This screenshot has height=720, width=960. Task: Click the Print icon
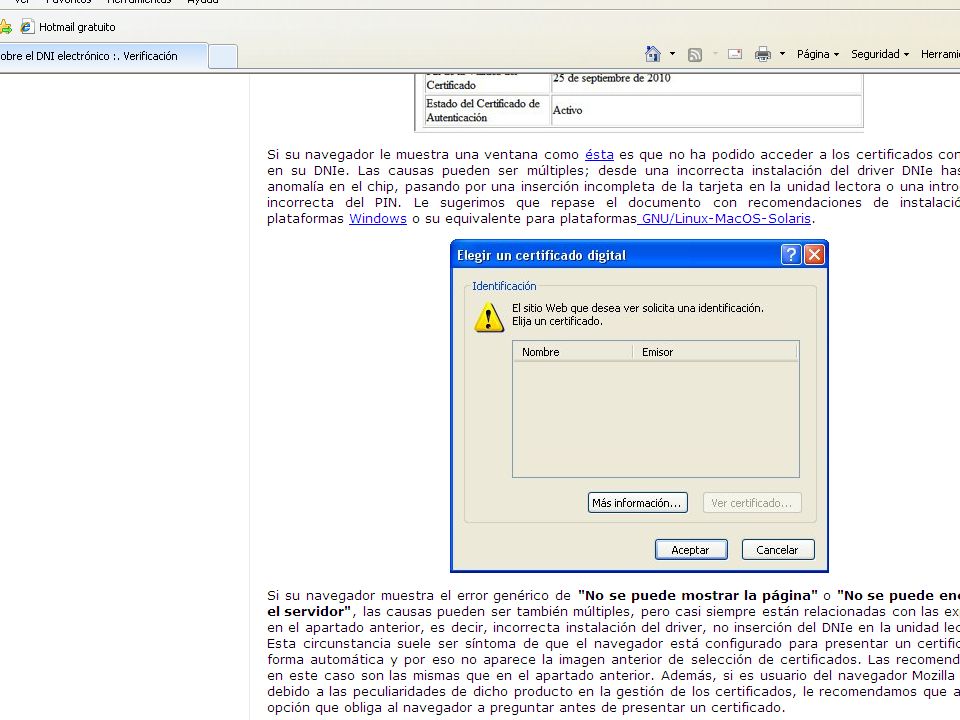click(x=763, y=54)
